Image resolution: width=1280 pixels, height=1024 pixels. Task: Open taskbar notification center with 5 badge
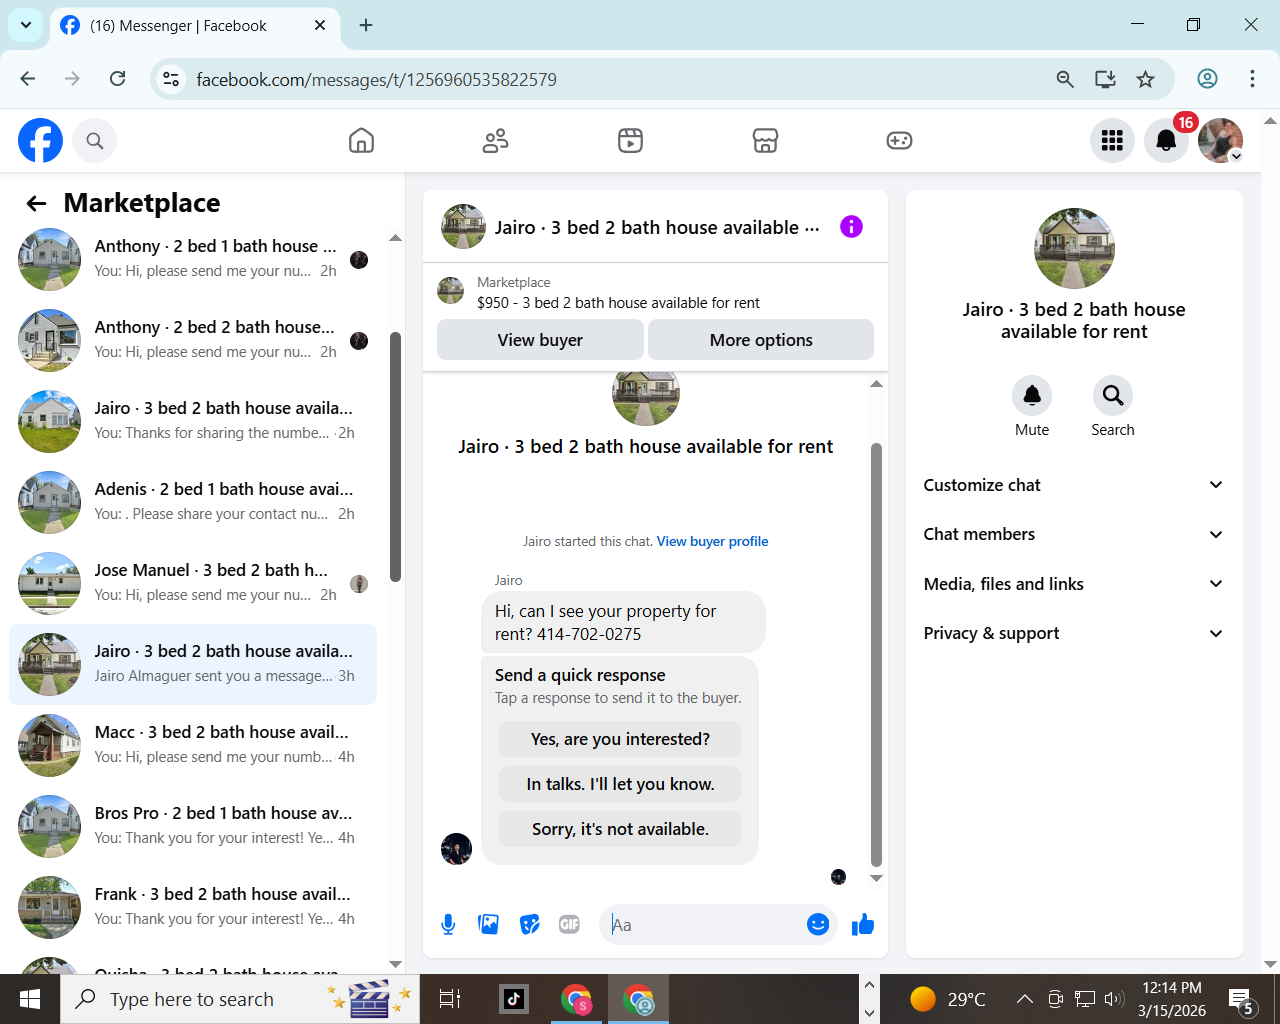click(1242, 999)
